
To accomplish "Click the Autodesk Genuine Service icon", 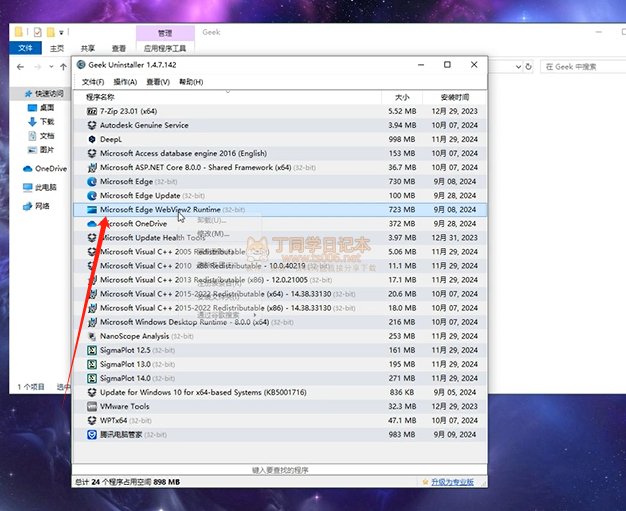I will click(x=92, y=125).
